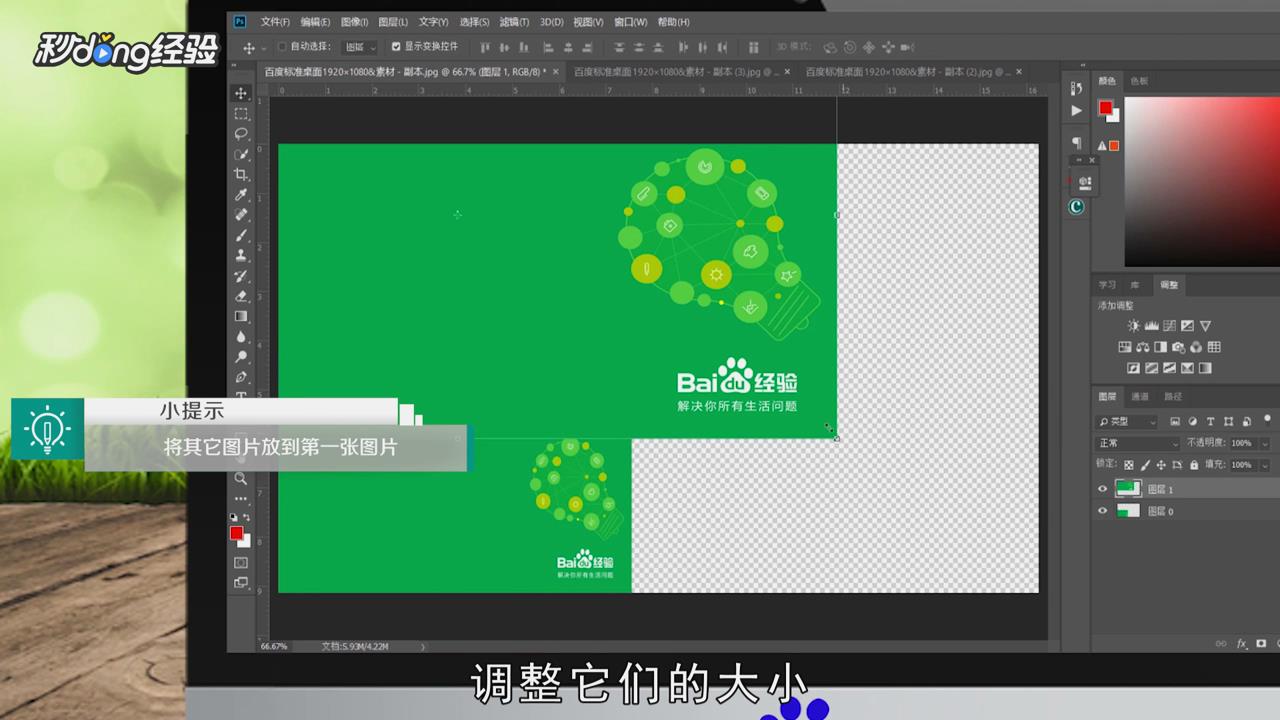Select the Gradient tool
Image resolution: width=1280 pixels, height=720 pixels.
241,316
